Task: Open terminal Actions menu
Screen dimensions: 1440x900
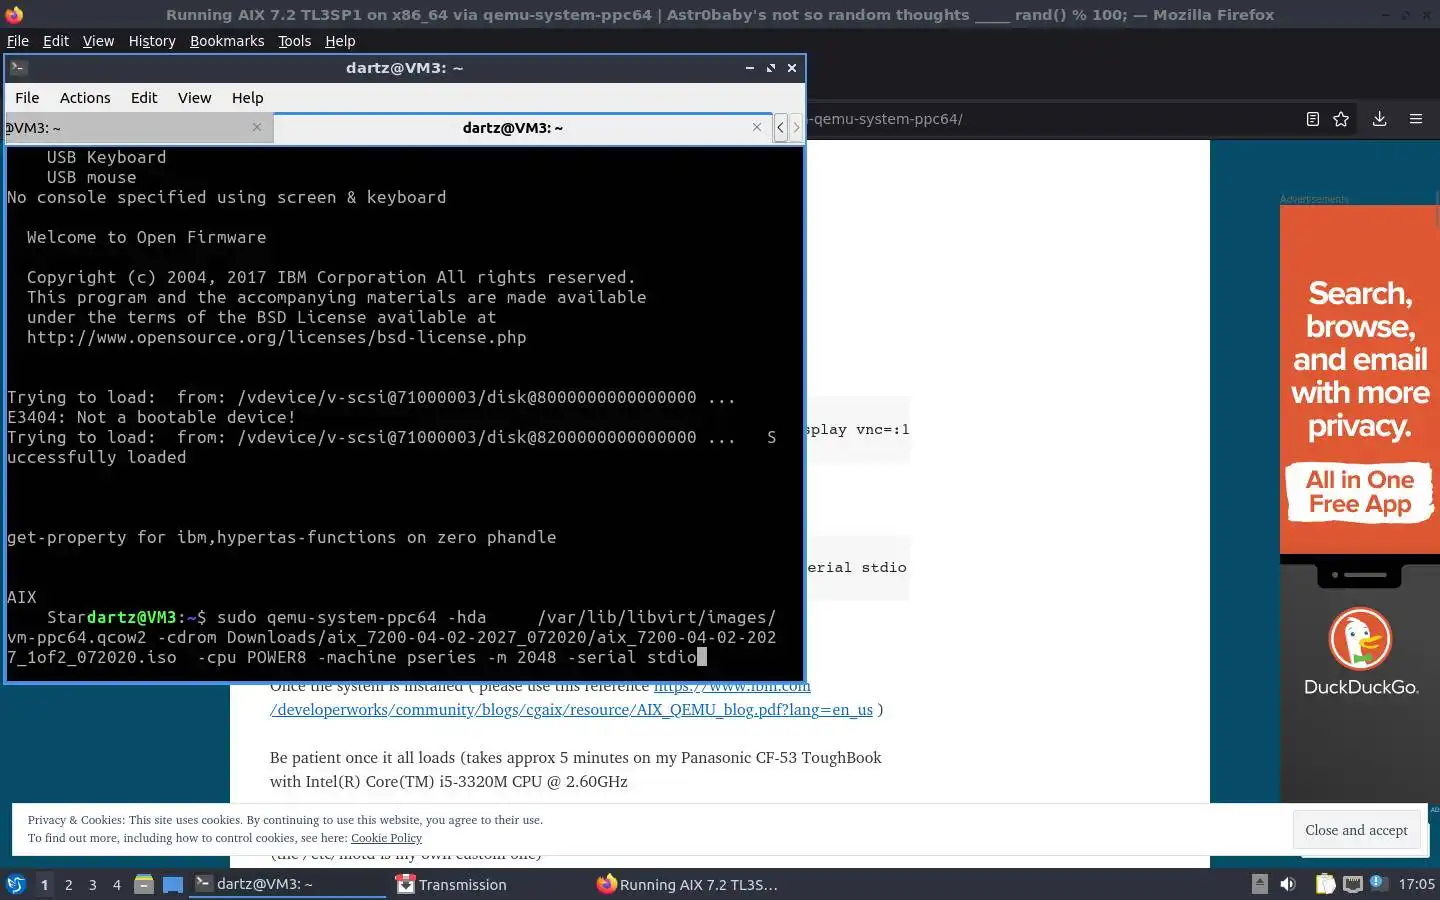Action: pyautogui.click(x=85, y=97)
